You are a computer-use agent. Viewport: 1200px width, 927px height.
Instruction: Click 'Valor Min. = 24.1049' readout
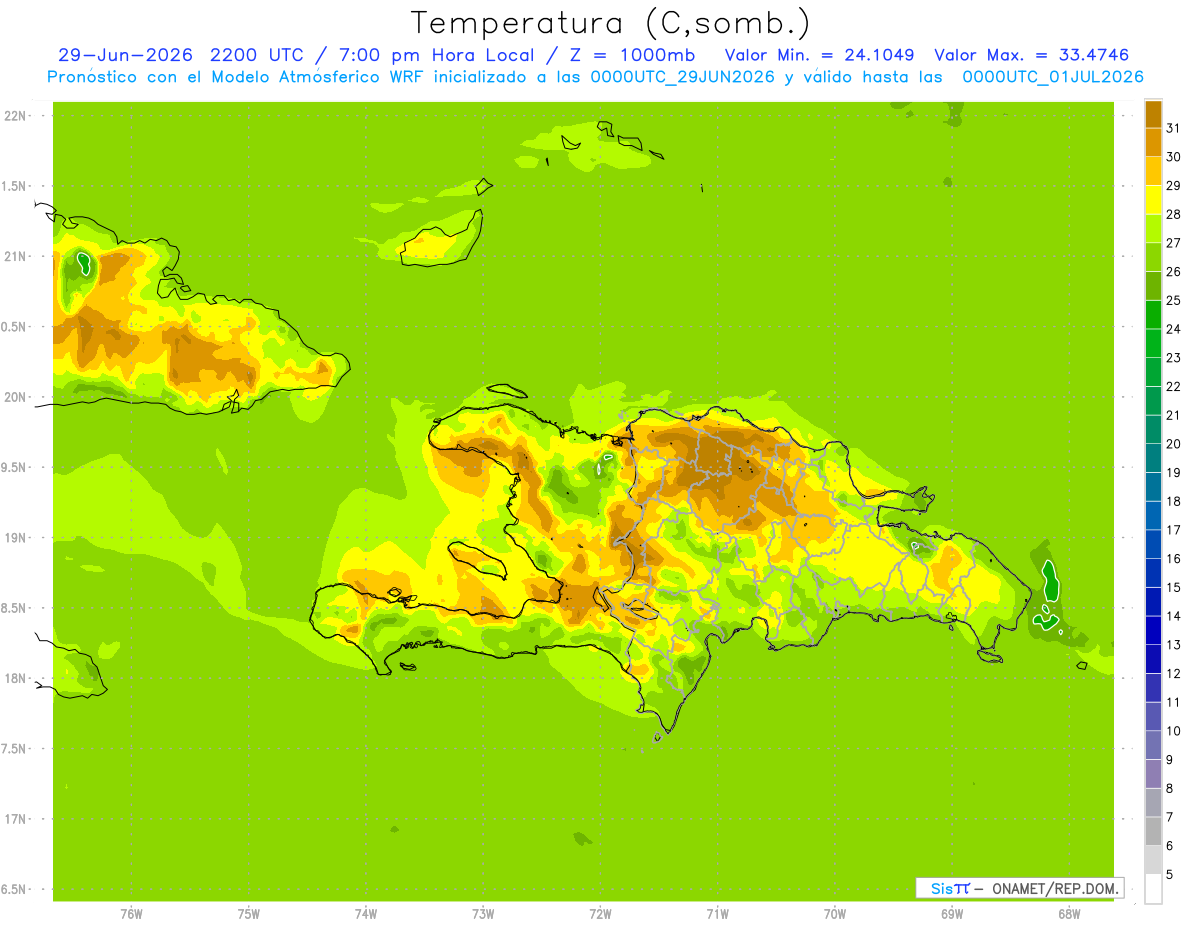819,55
